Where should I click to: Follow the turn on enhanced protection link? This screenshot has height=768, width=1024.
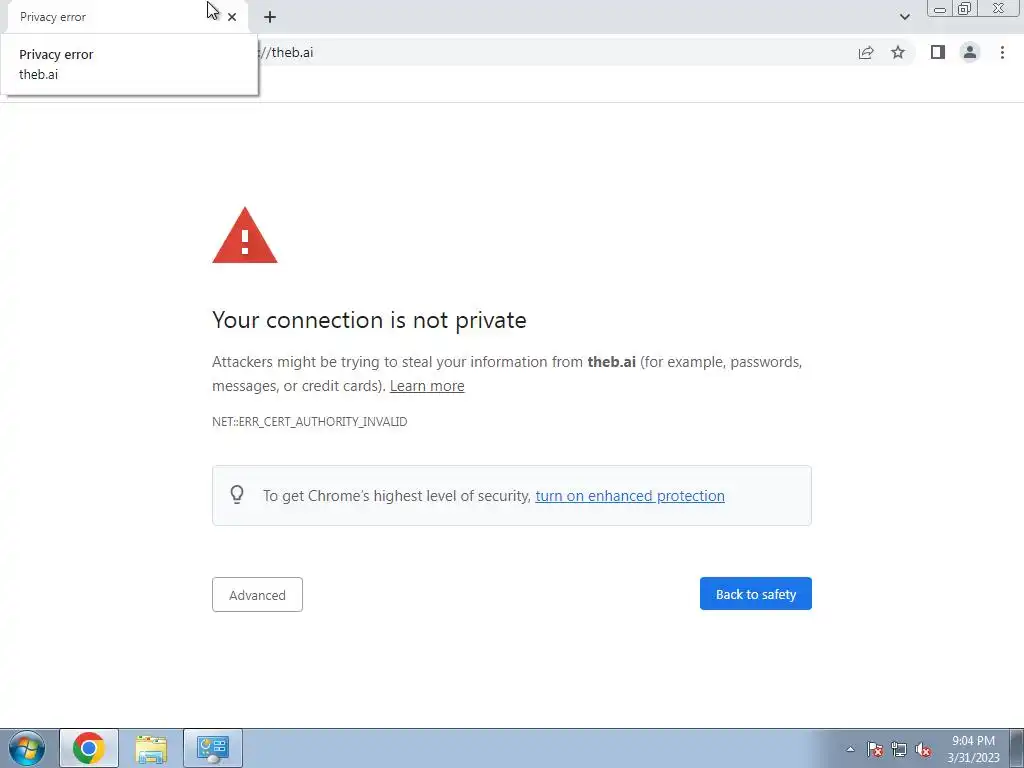click(630, 496)
